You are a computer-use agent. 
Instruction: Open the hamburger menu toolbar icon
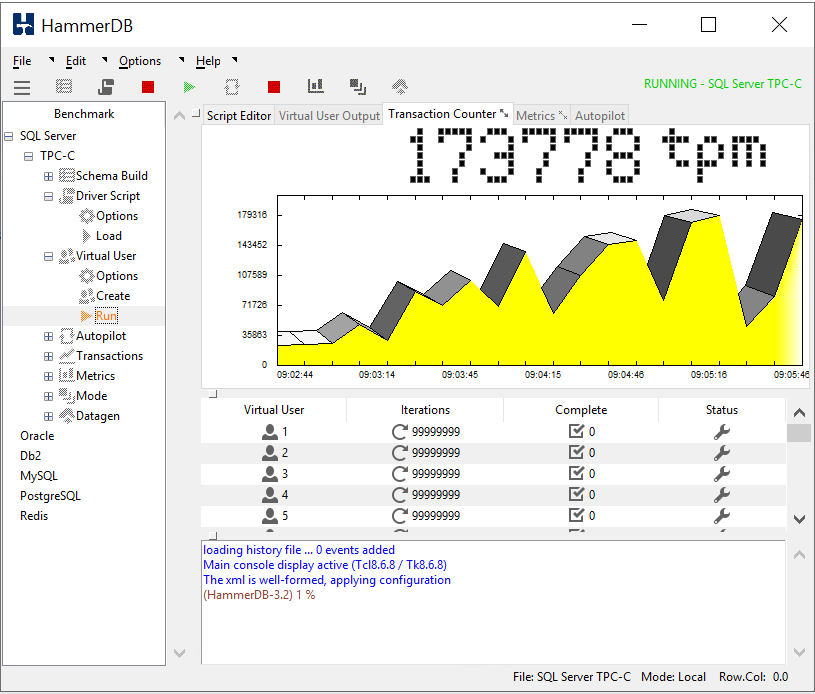(x=21, y=87)
